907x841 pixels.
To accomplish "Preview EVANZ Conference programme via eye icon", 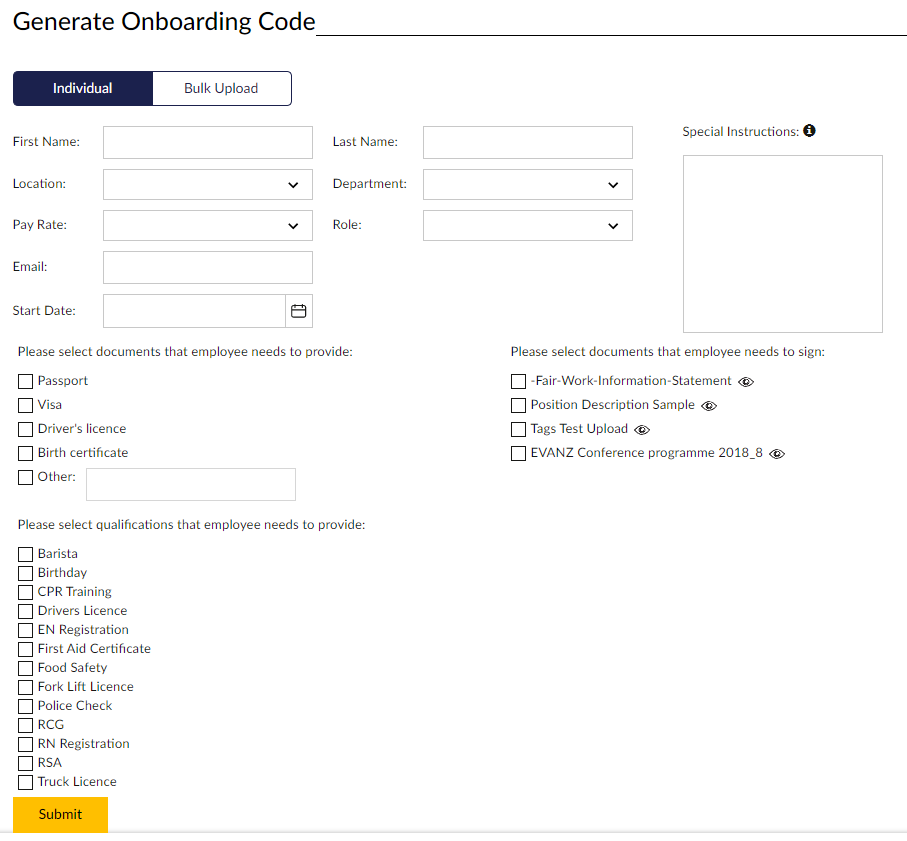I will pos(777,454).
